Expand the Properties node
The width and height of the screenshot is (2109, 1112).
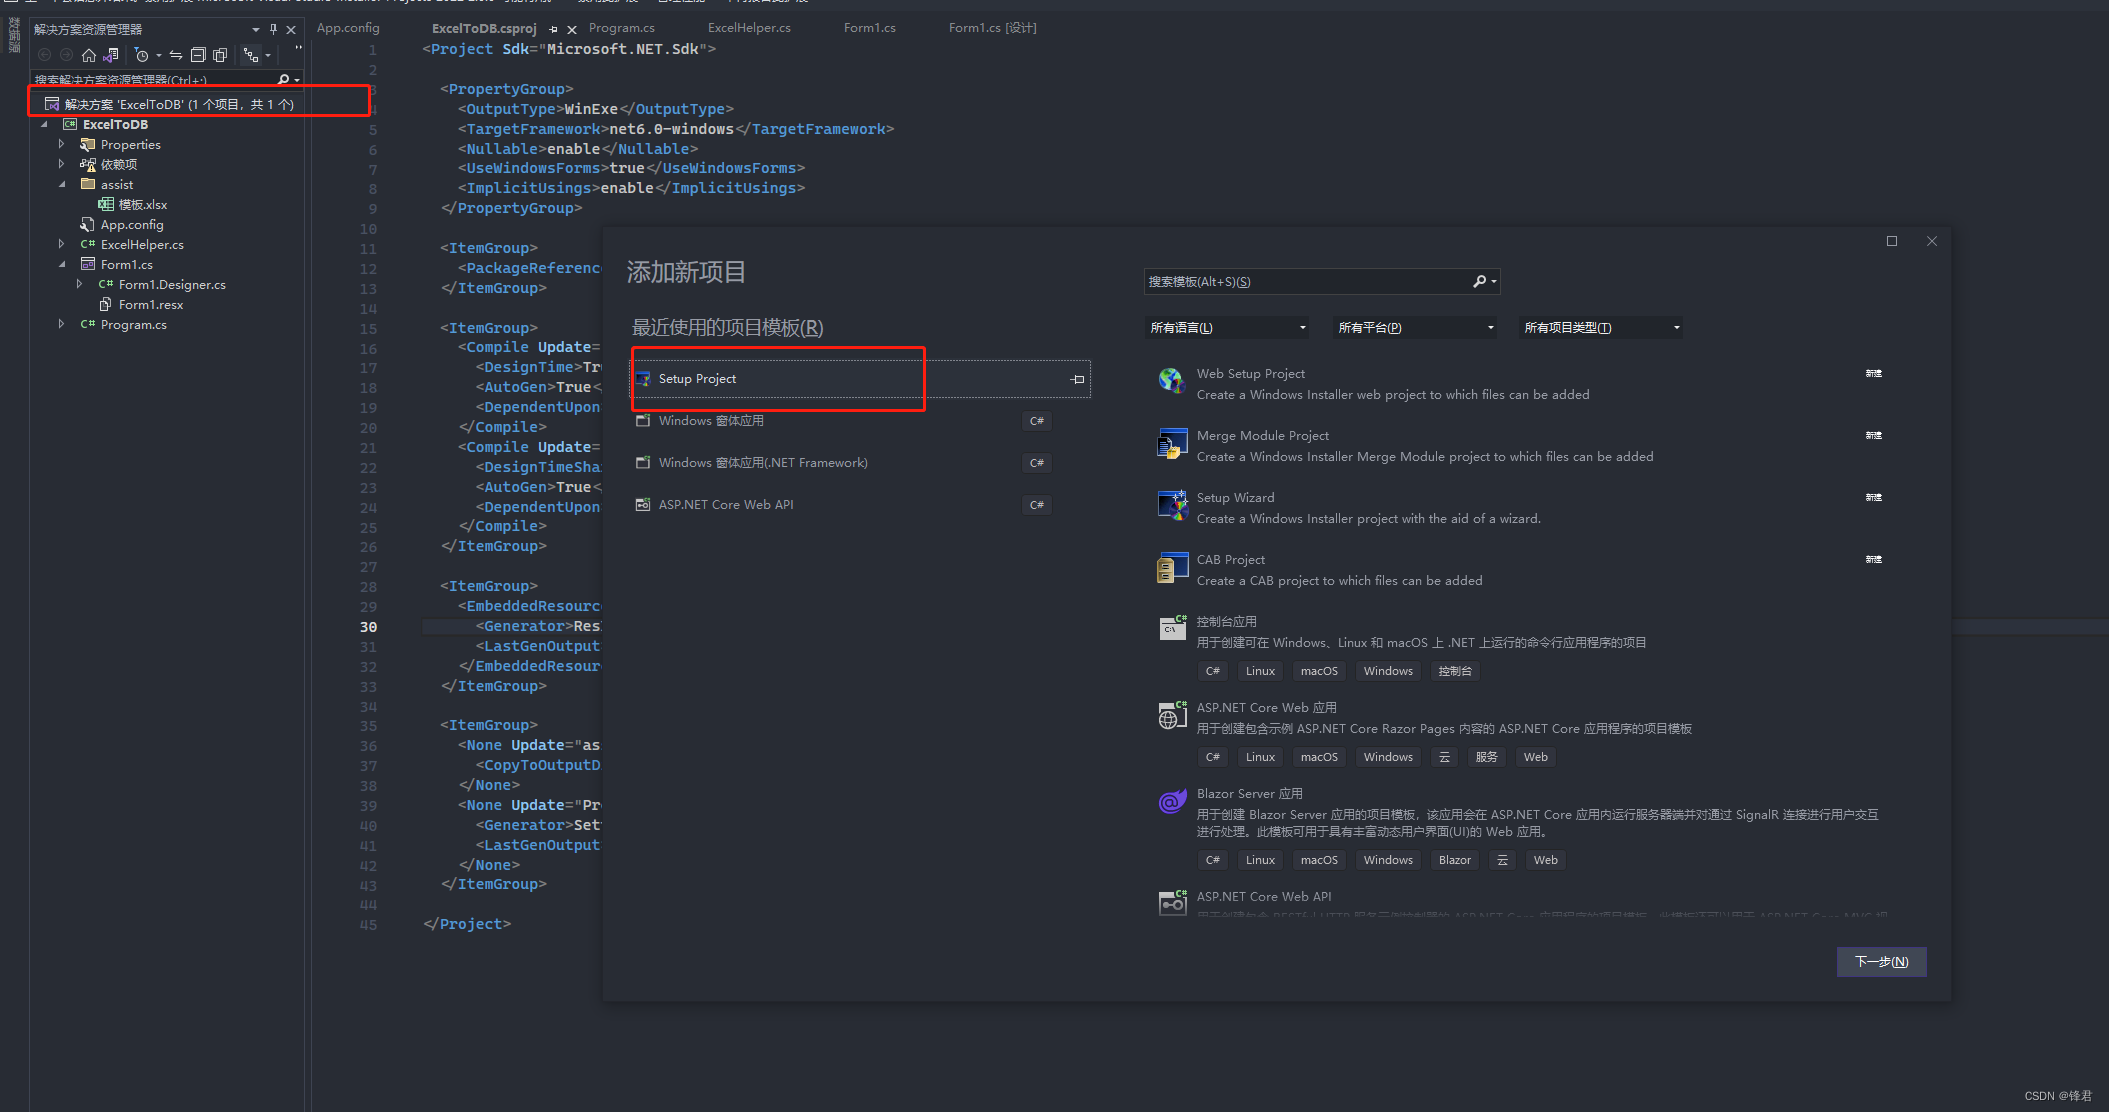(x=62, y=145)
